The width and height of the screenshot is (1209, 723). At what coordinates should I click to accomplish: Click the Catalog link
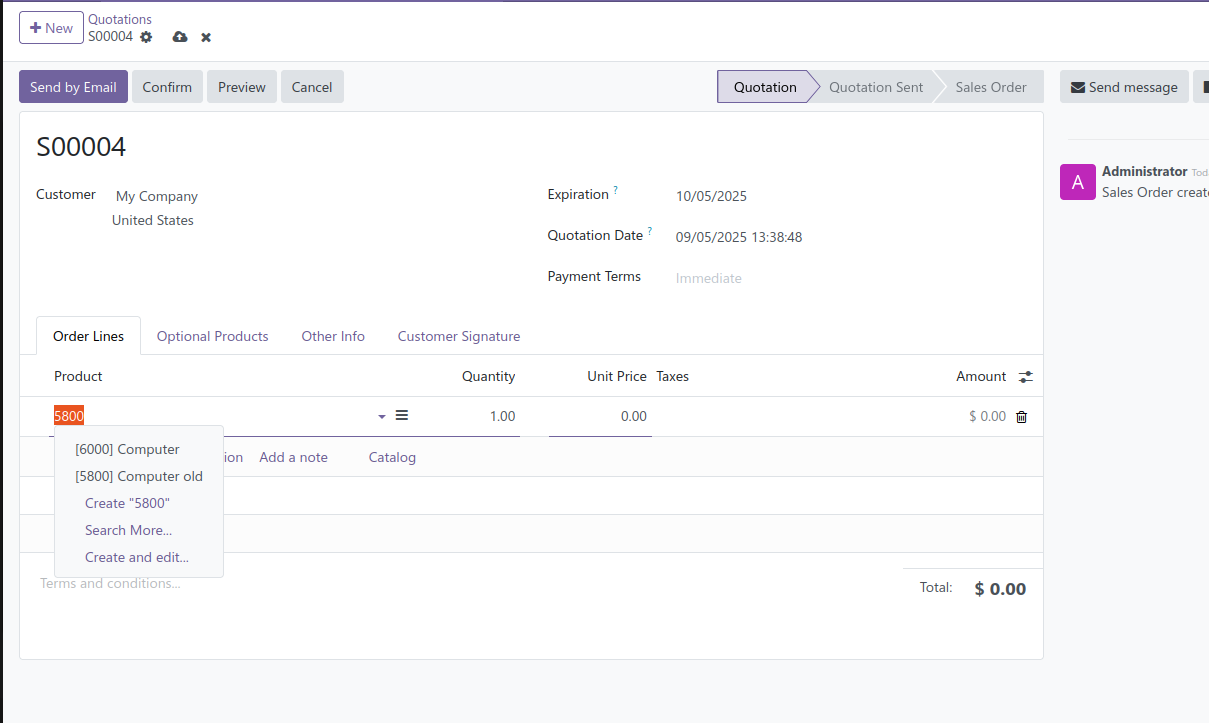pos(392,457)
